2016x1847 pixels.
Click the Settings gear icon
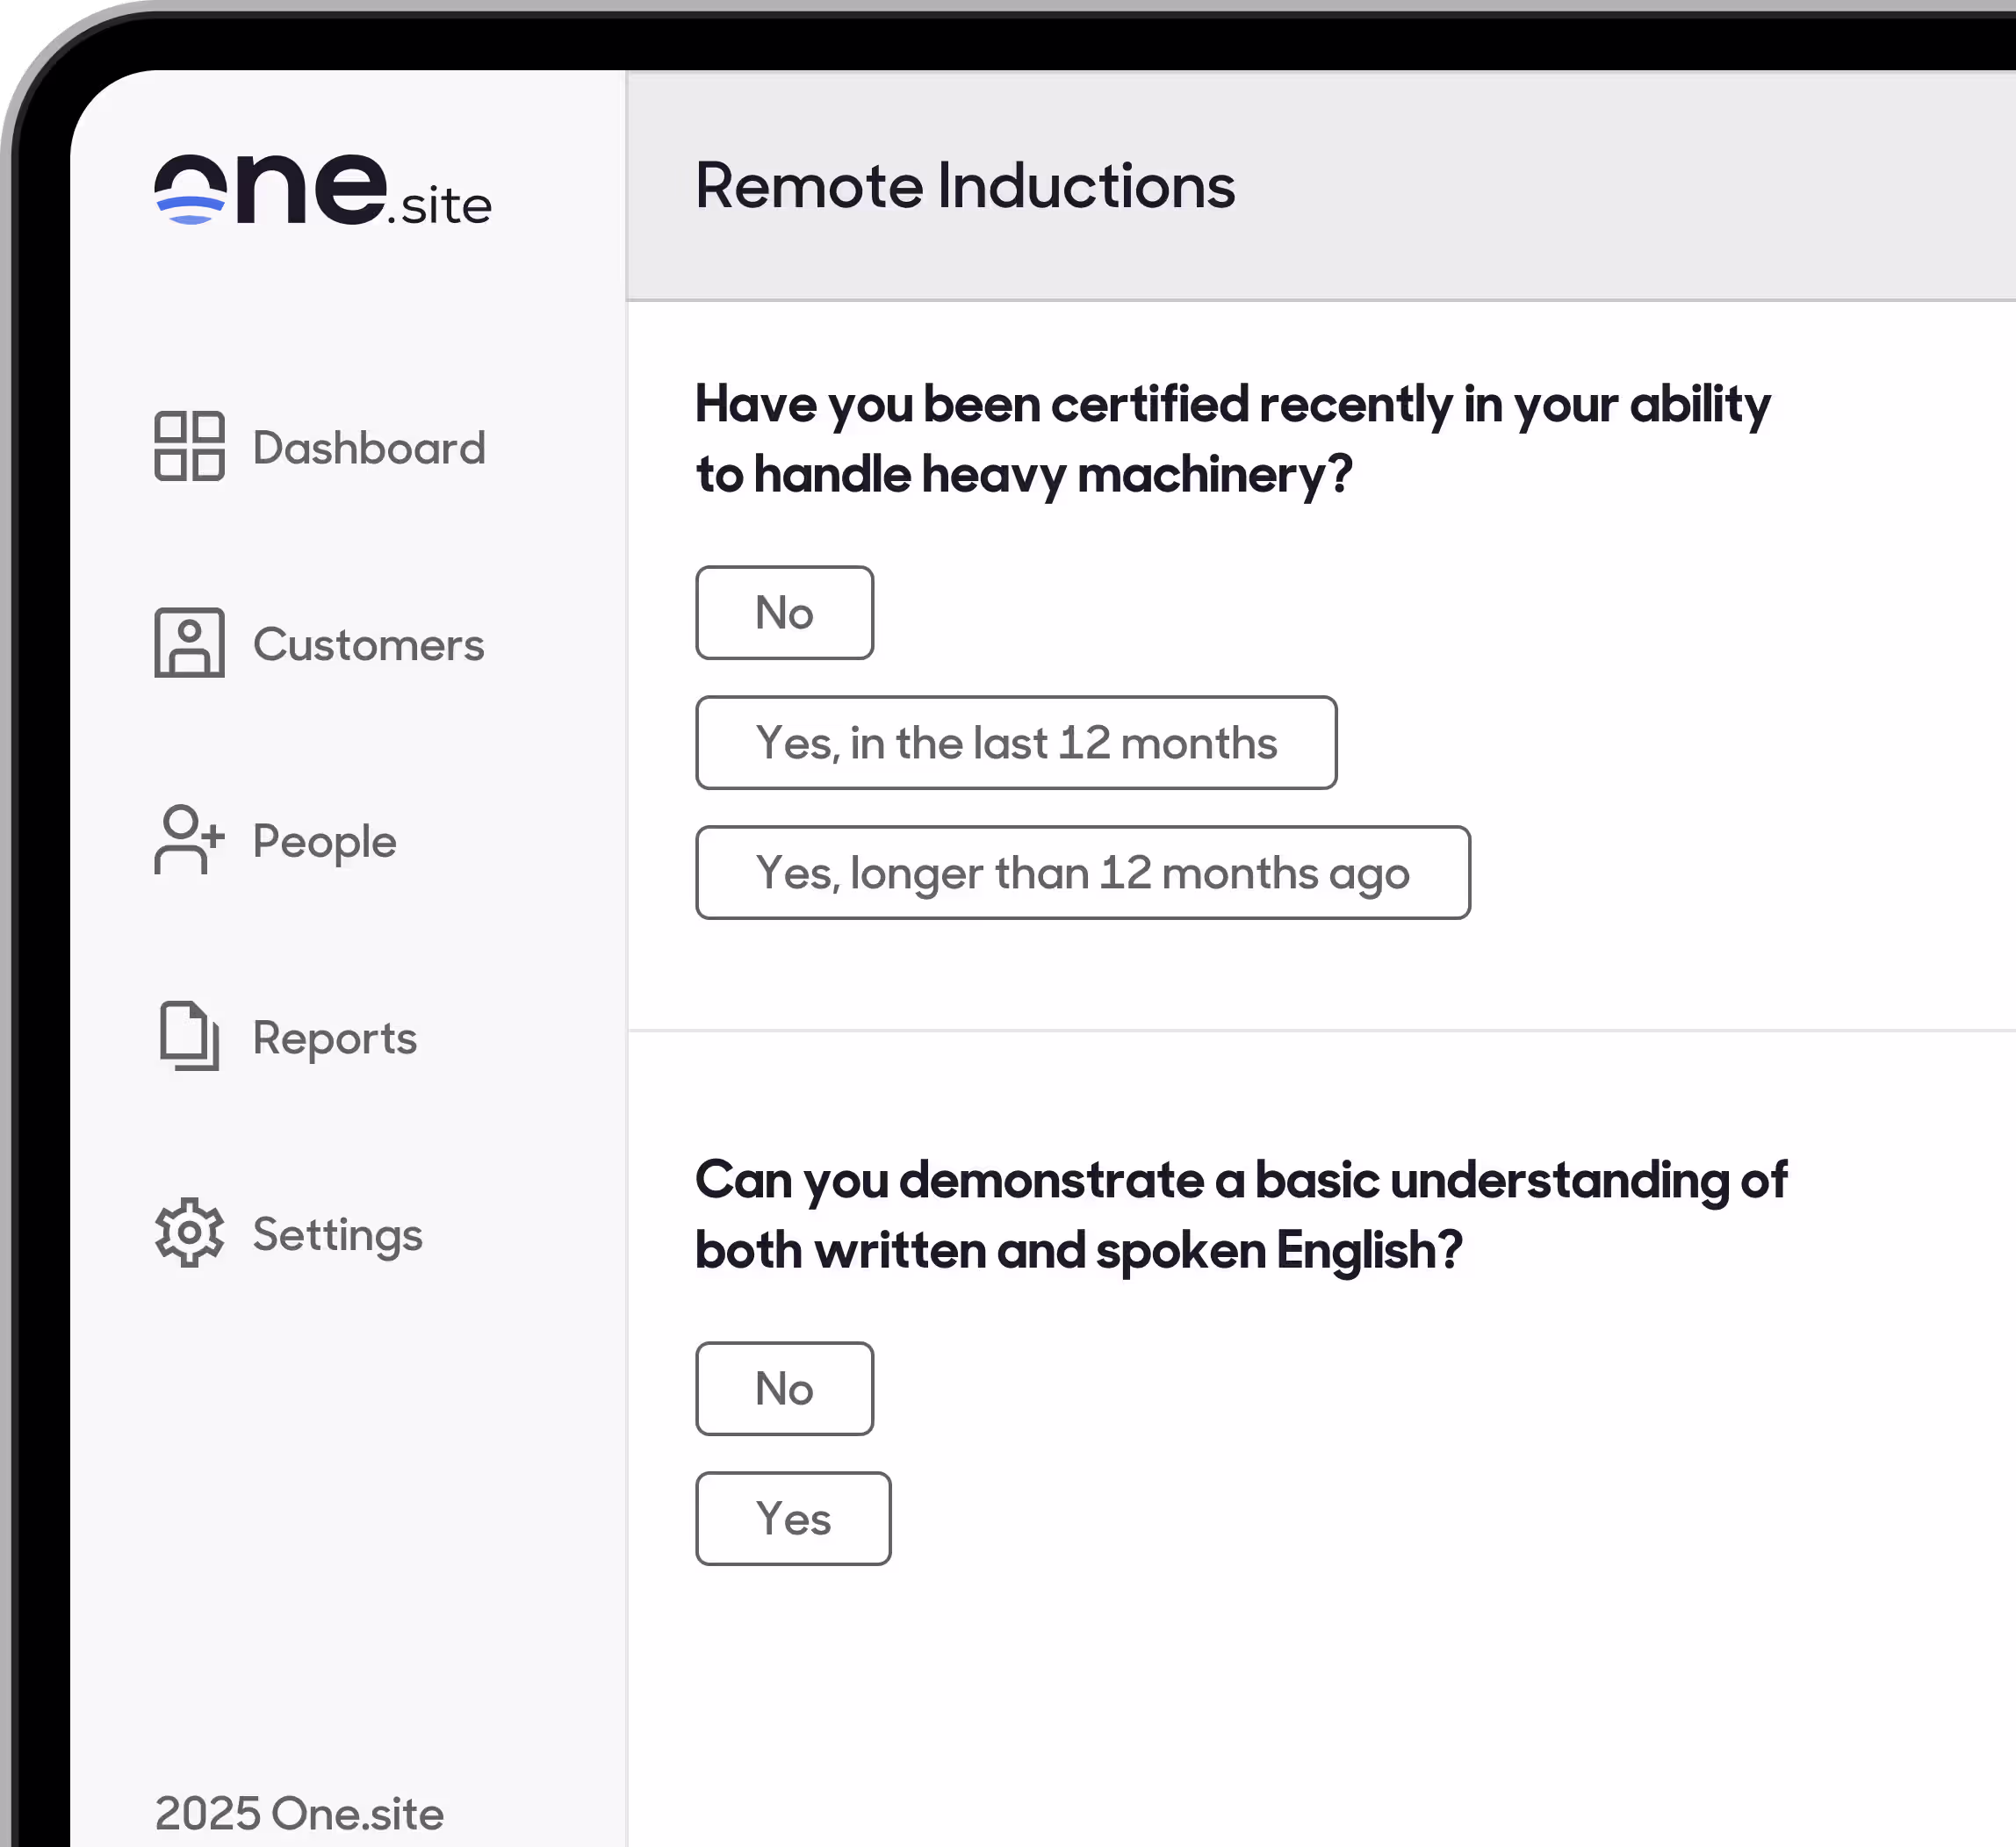click(189, 1233)
